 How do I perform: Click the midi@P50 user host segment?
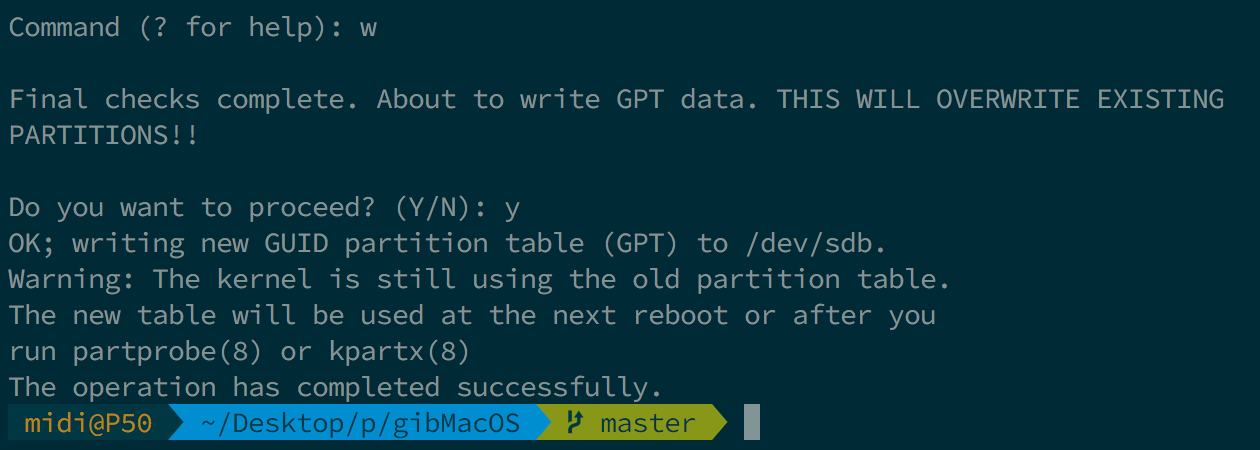88,423
